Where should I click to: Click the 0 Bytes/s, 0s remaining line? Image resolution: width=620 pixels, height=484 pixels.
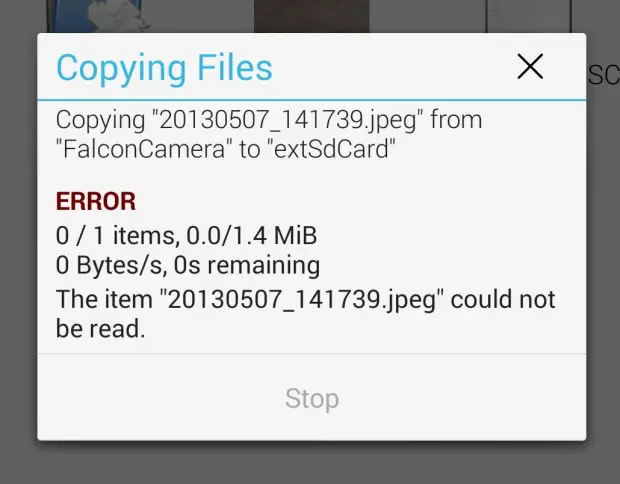click(x=188, y=265)
